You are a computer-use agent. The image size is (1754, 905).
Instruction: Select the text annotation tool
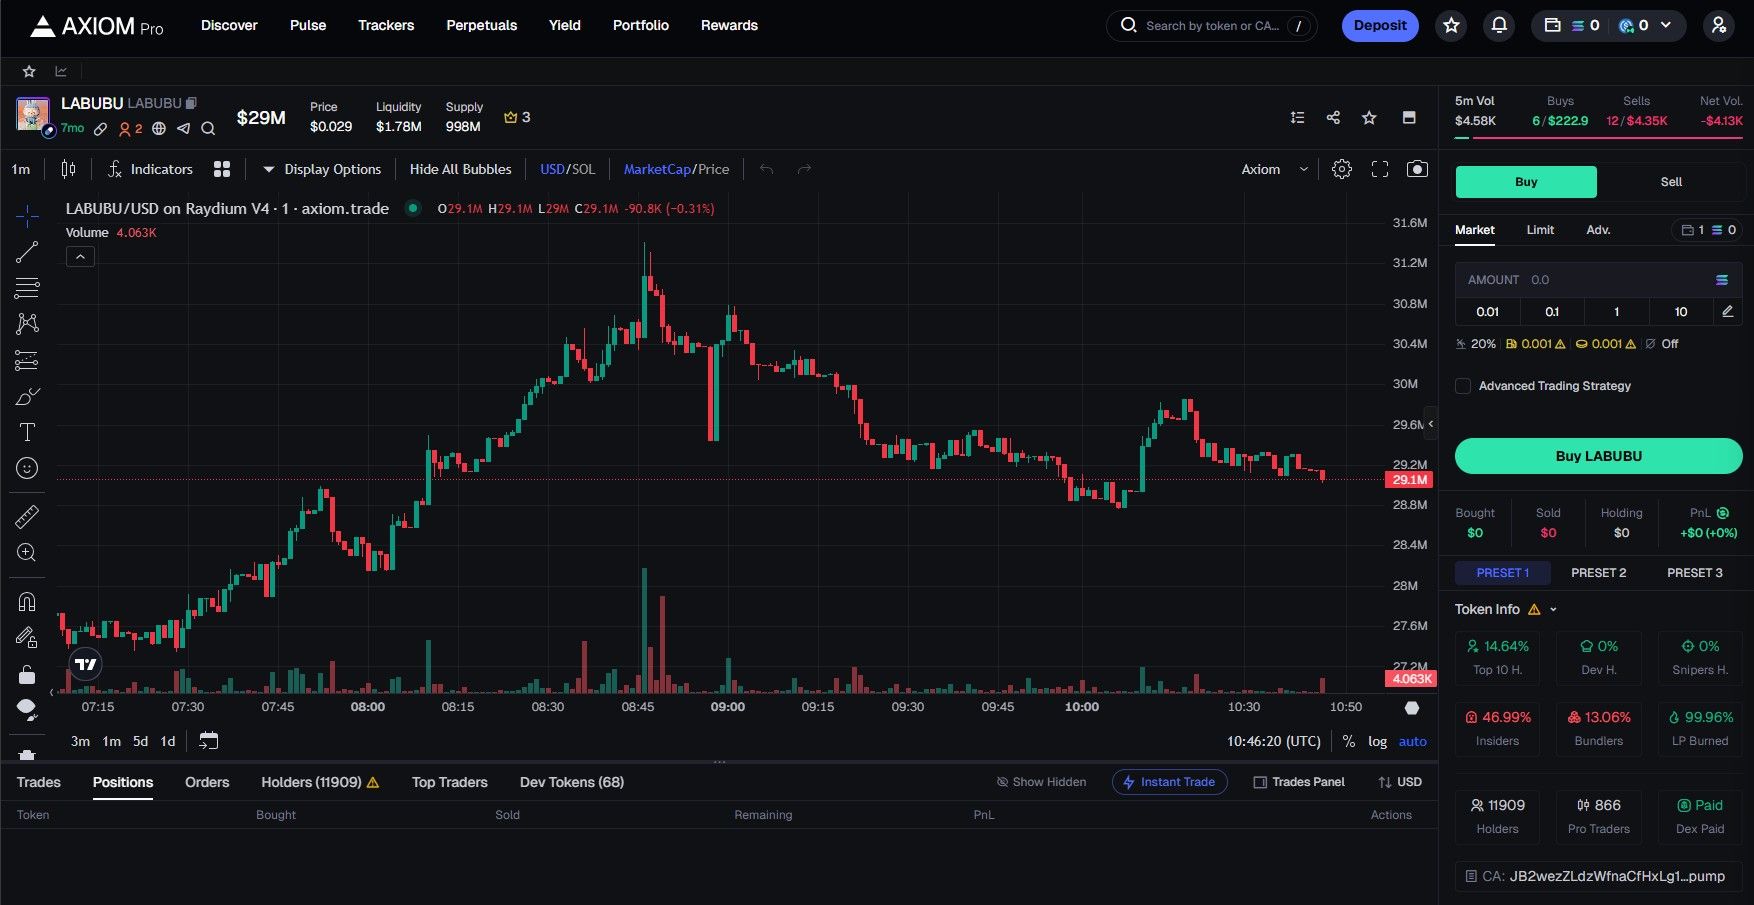click(27, 432)
